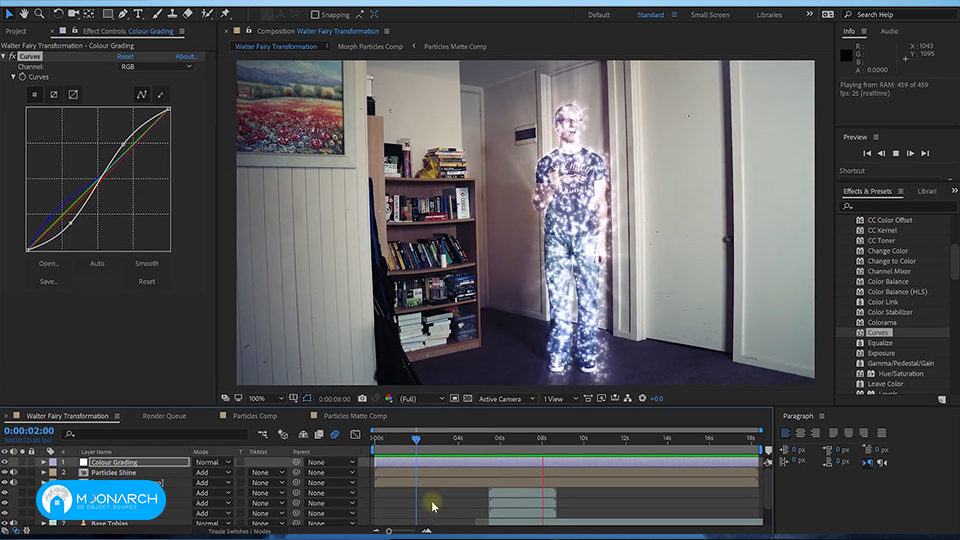The height and width of the screenshot is (540, 960).
Task: Toggle lock on Composition viewer panel
Action: tap(249, 31)
